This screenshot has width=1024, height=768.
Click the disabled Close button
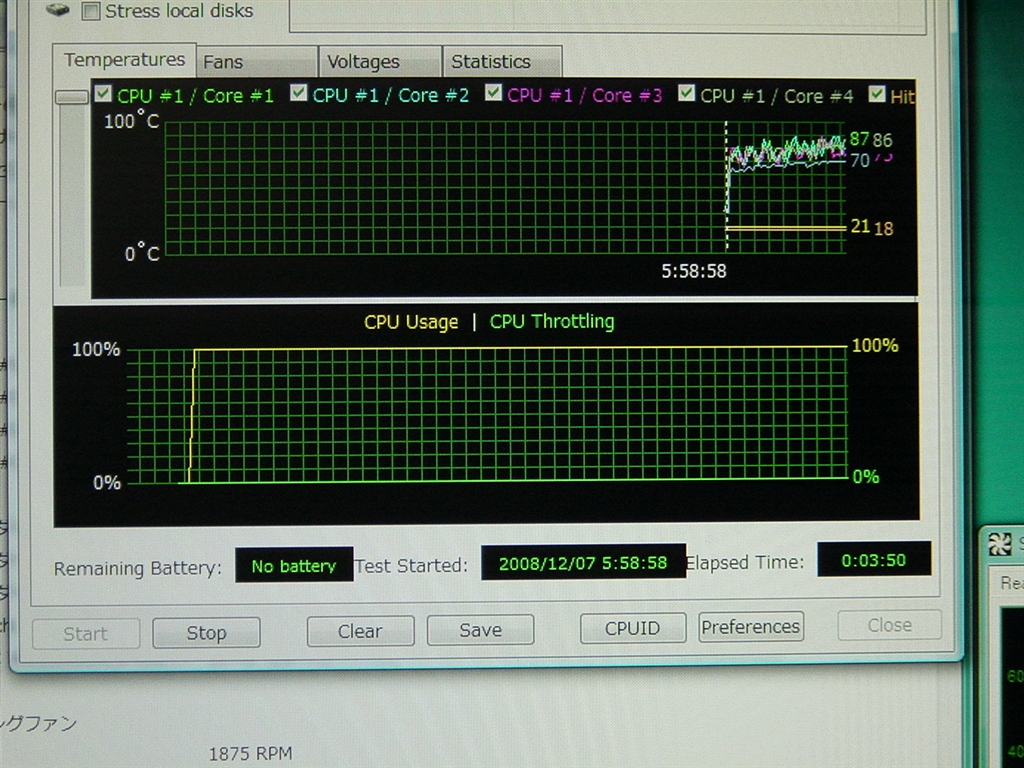point(889,625)
